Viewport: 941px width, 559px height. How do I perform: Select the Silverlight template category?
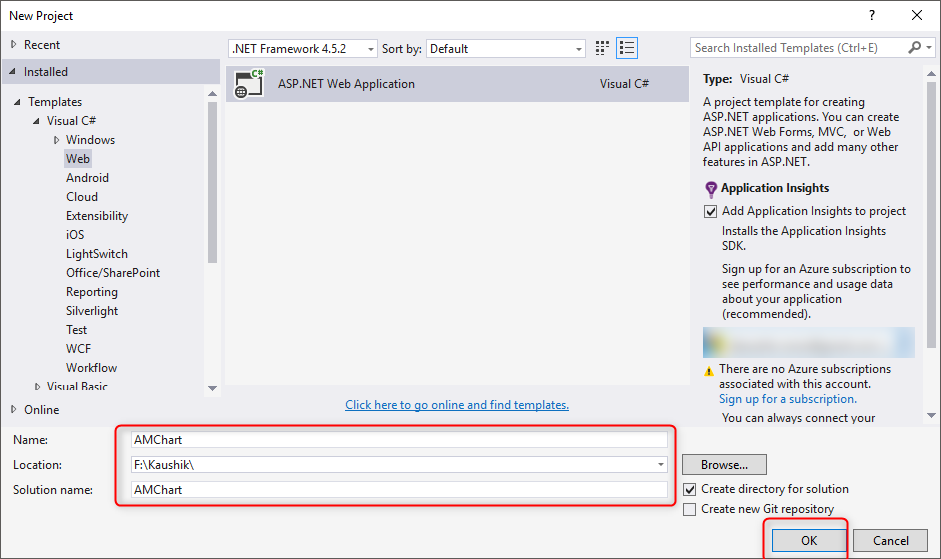(x=92, y=311)
